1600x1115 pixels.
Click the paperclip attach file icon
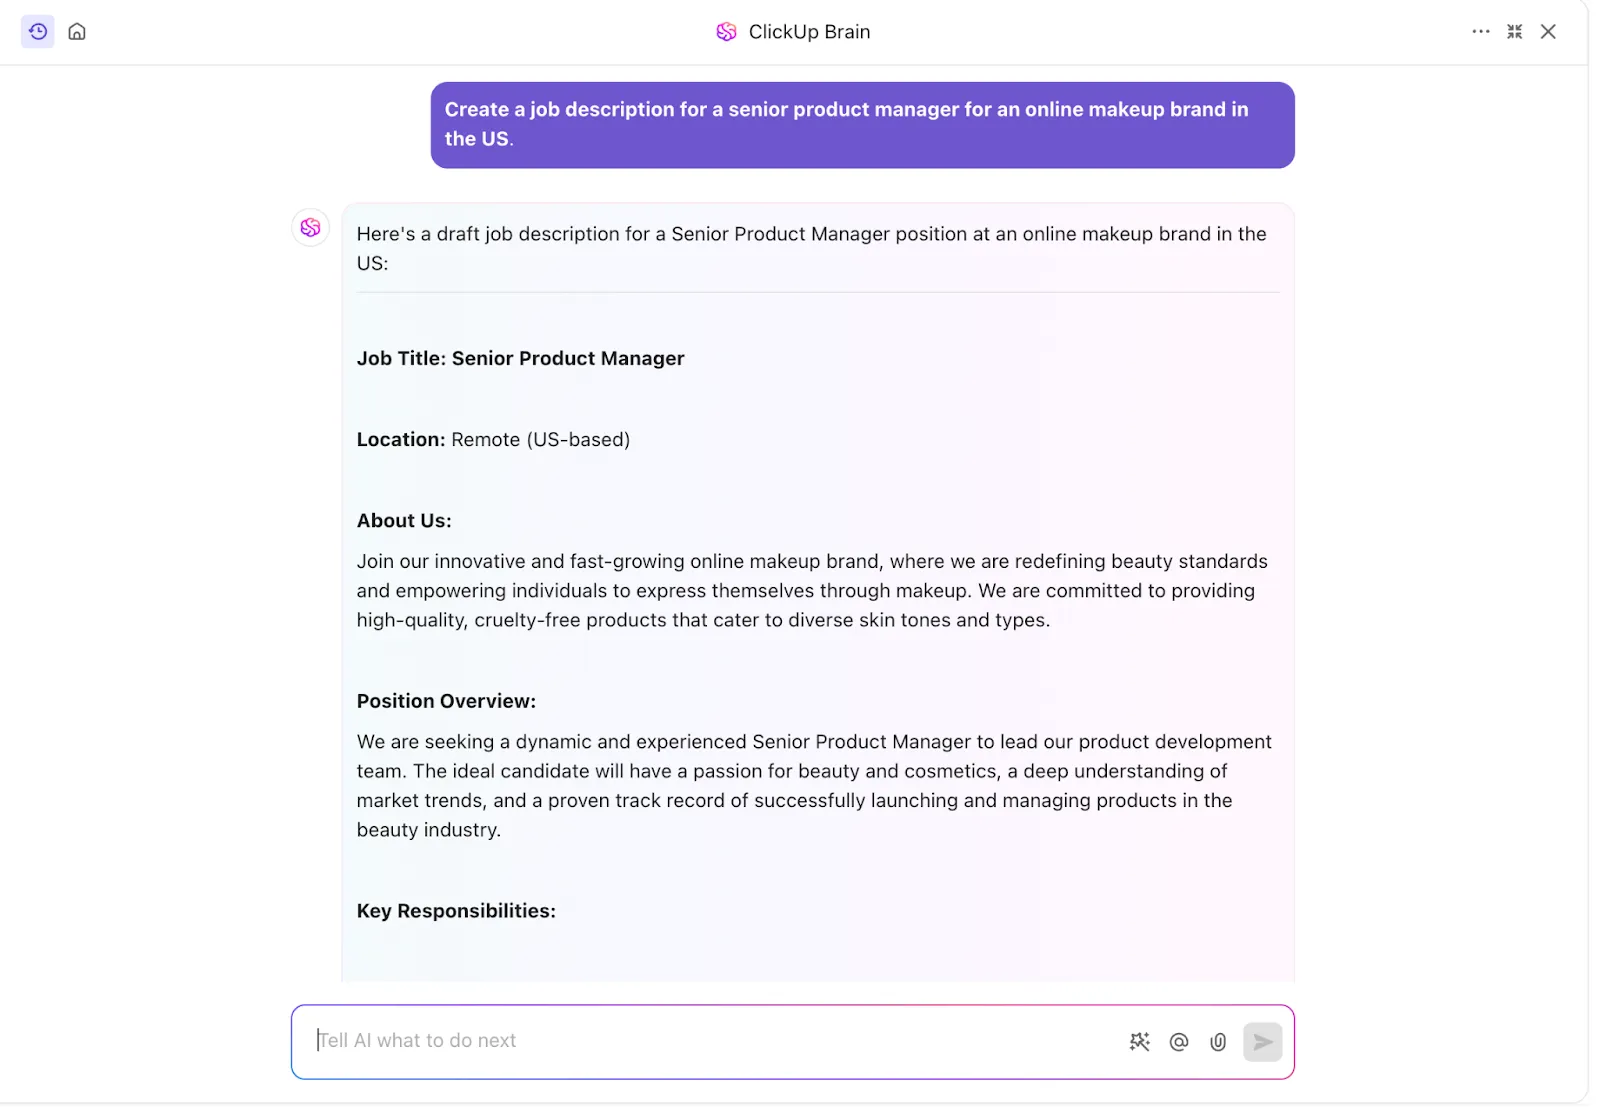pos(1218,1042)
